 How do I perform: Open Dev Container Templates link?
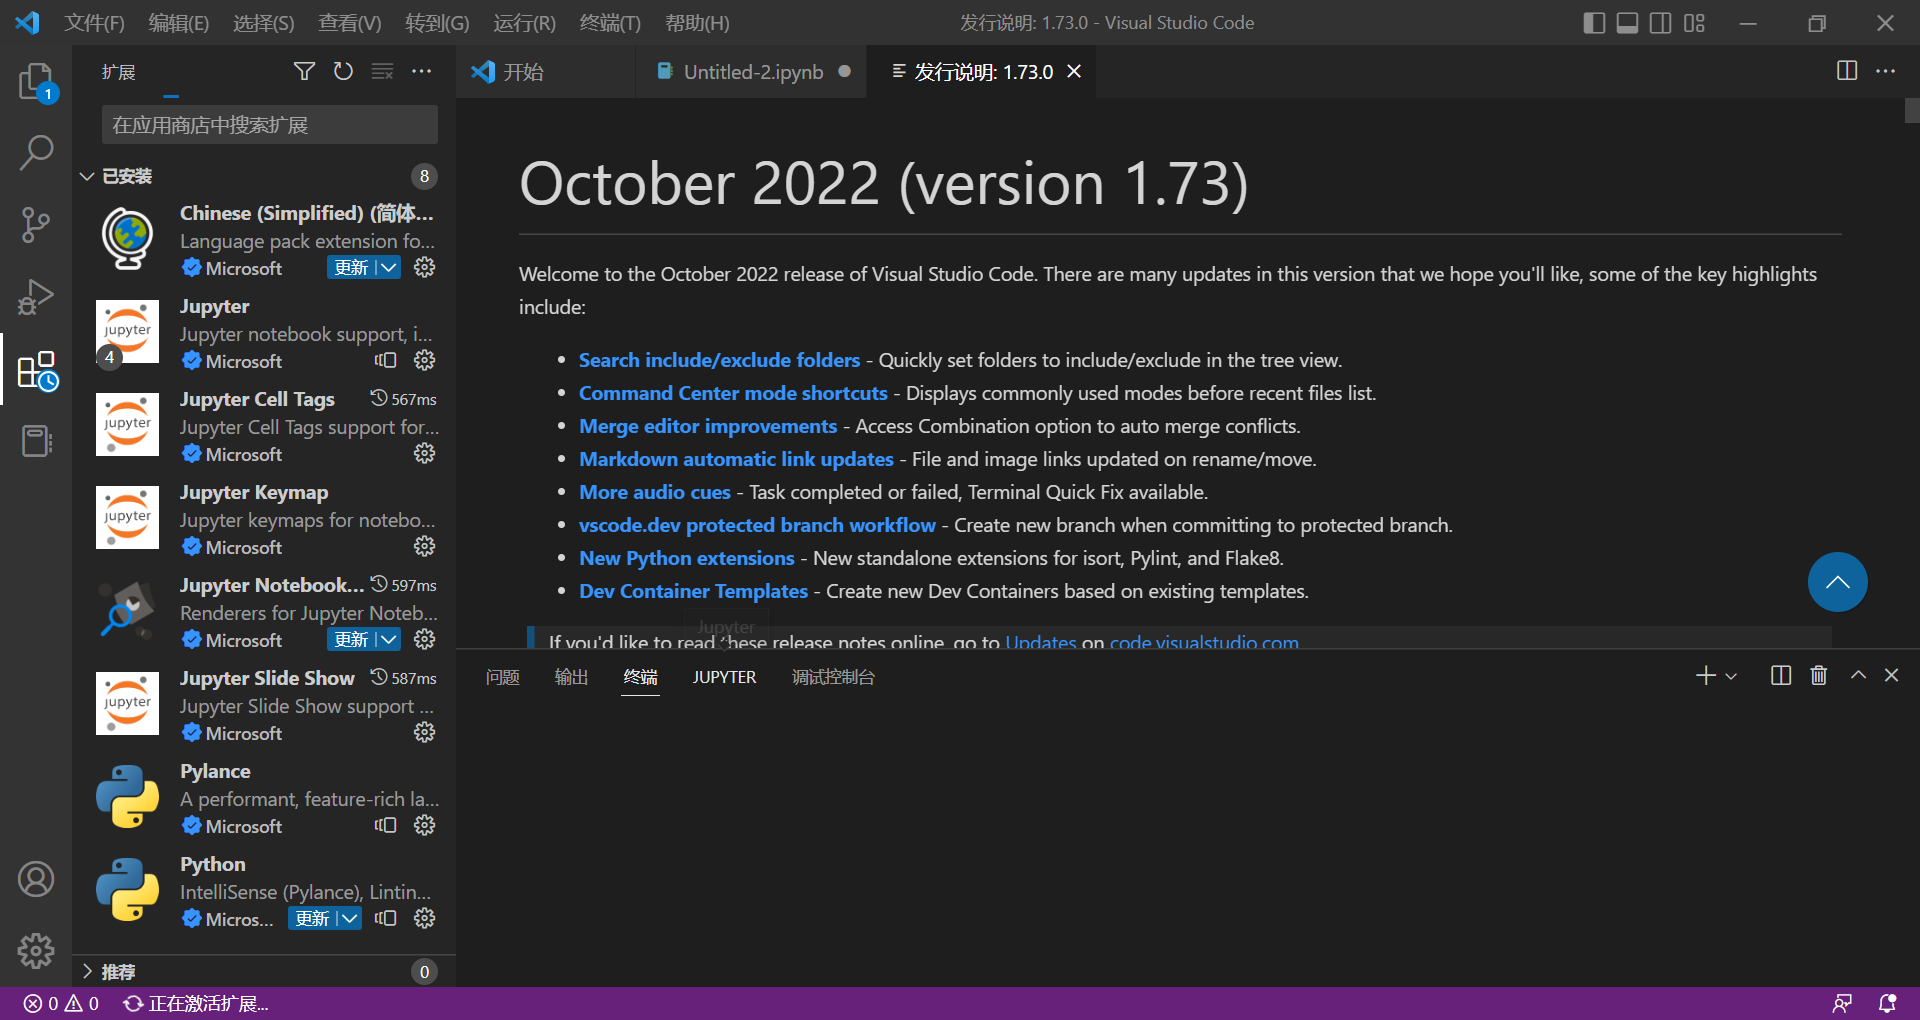pyautogui.click(x=693, y=591)
